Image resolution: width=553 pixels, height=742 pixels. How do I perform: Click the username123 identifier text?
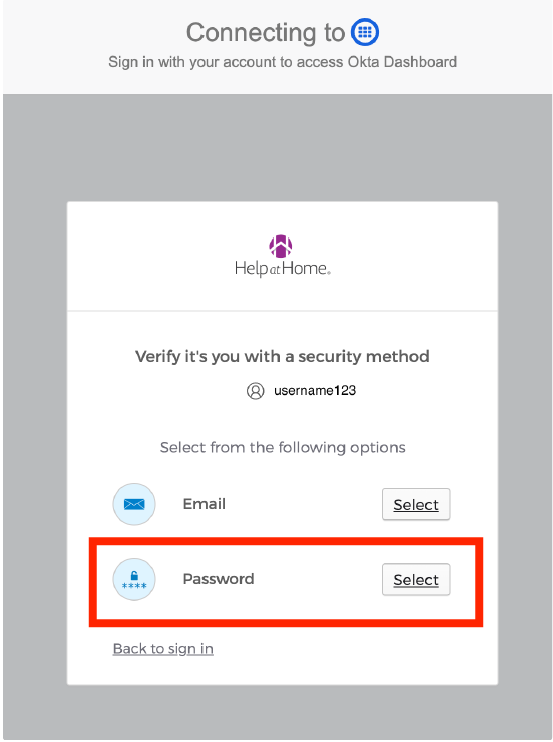[315, 391]
